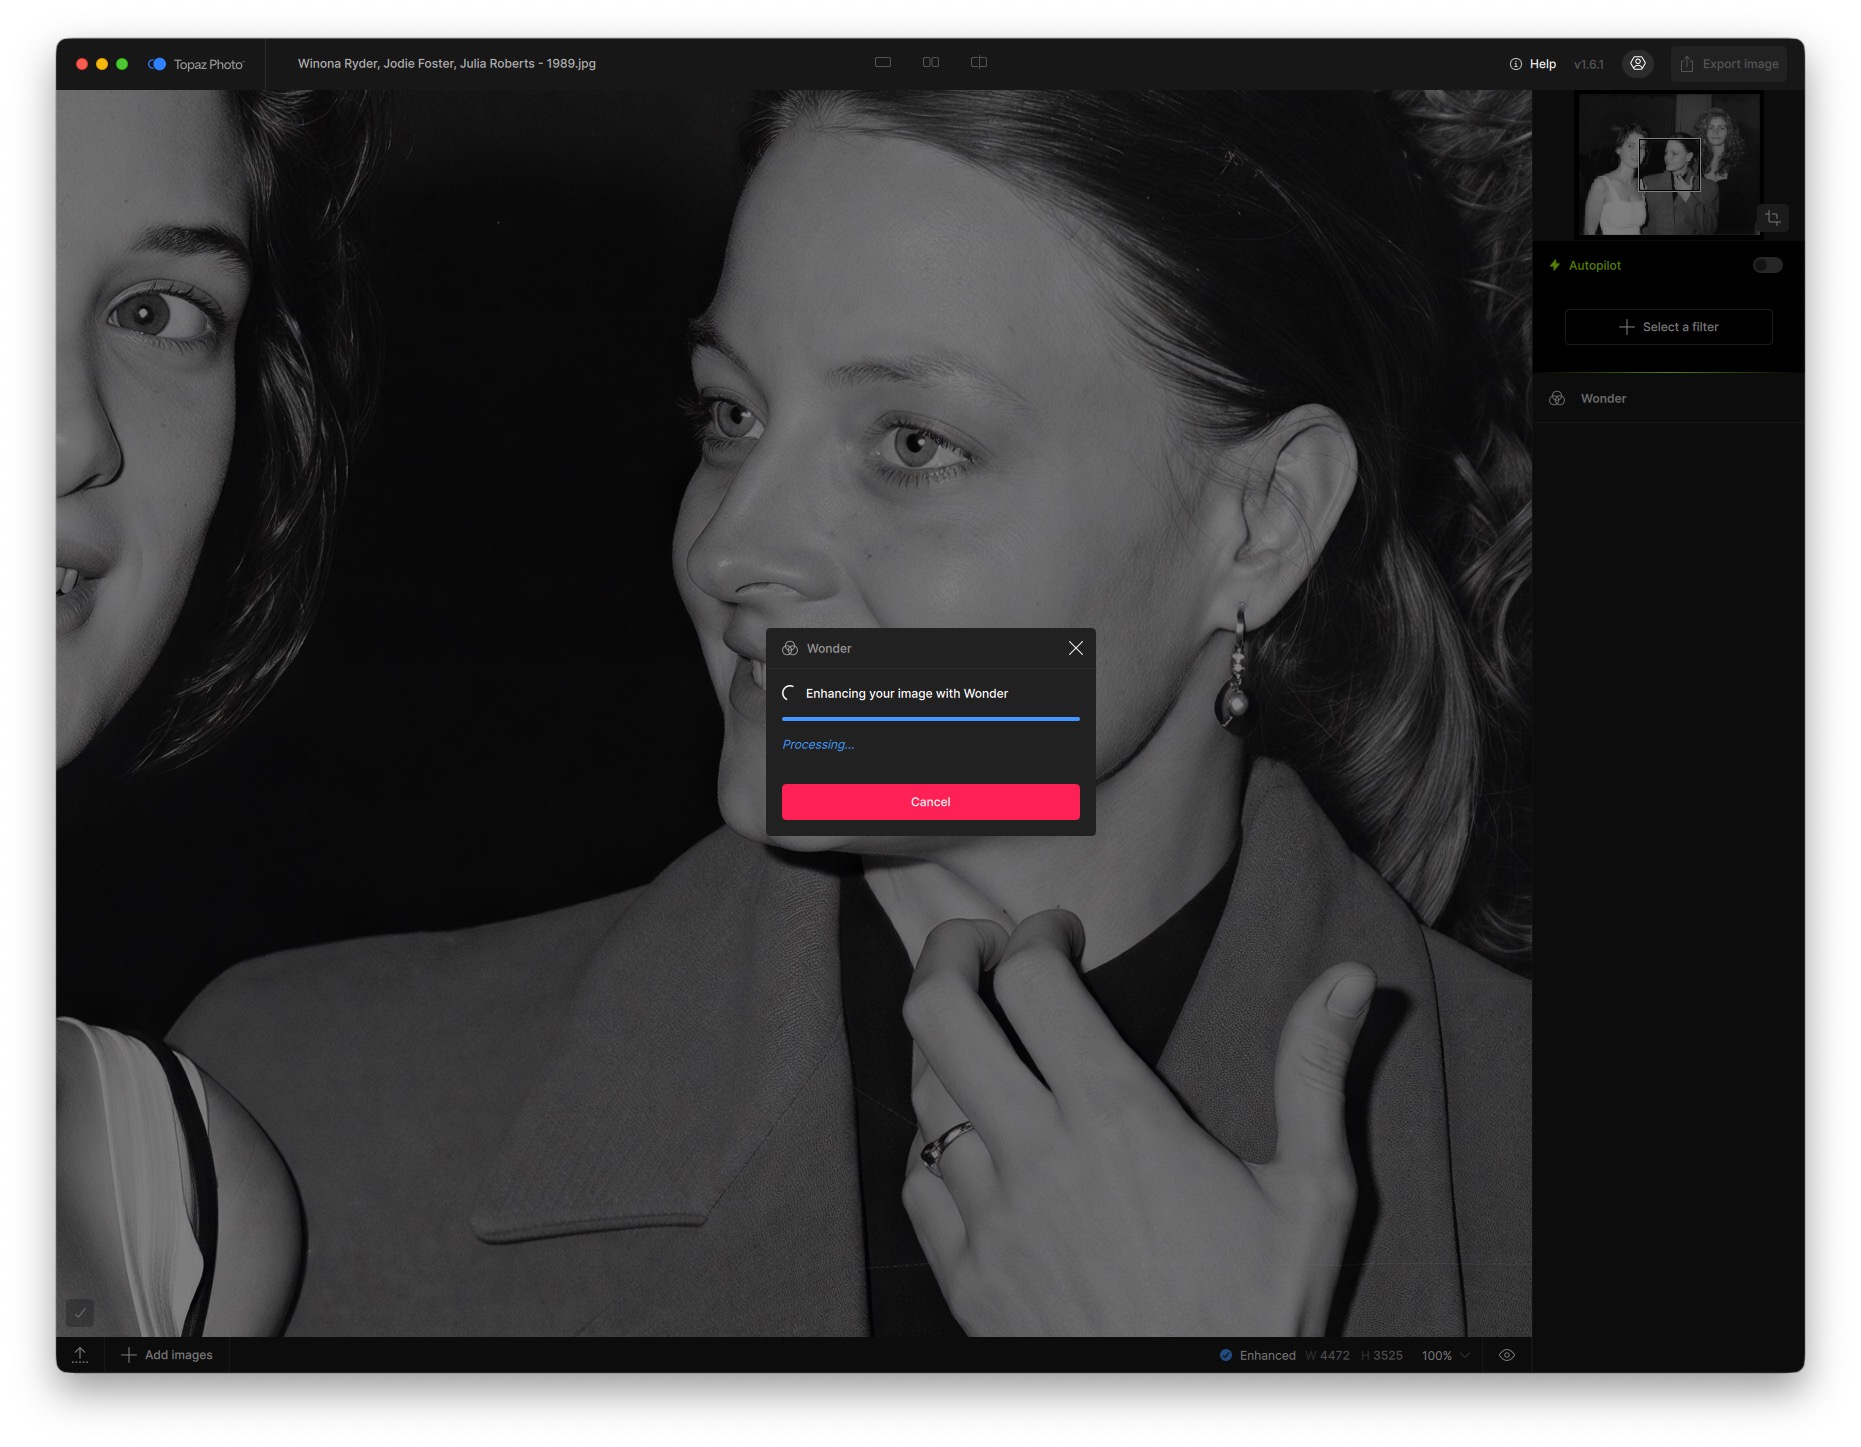Screen dimensions: 1861x1447
Task: Click the Export image button
Action: [1729, 64]
